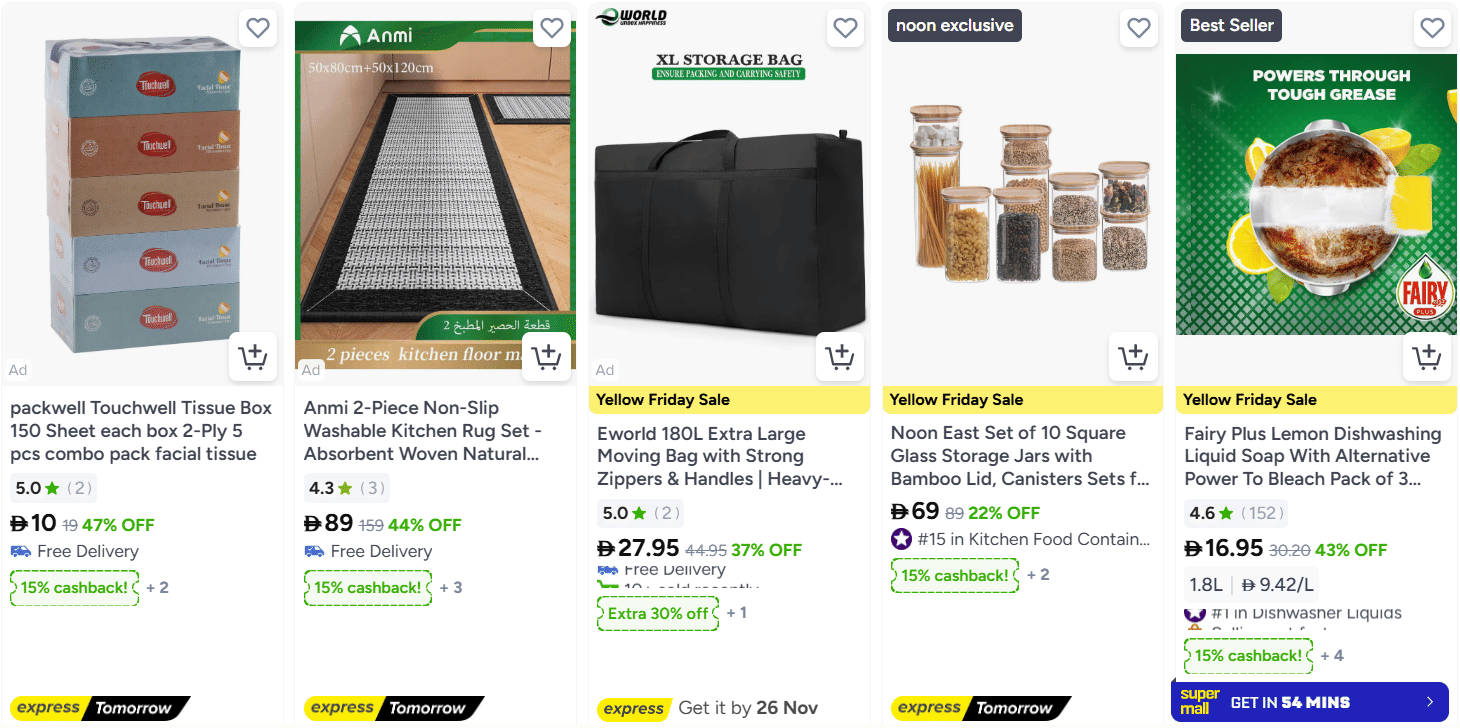Viewport: 1460px width, 728px height.
Task: Open Fairy Plus supermall delivery chevron
Action: tap(1429, 702)
